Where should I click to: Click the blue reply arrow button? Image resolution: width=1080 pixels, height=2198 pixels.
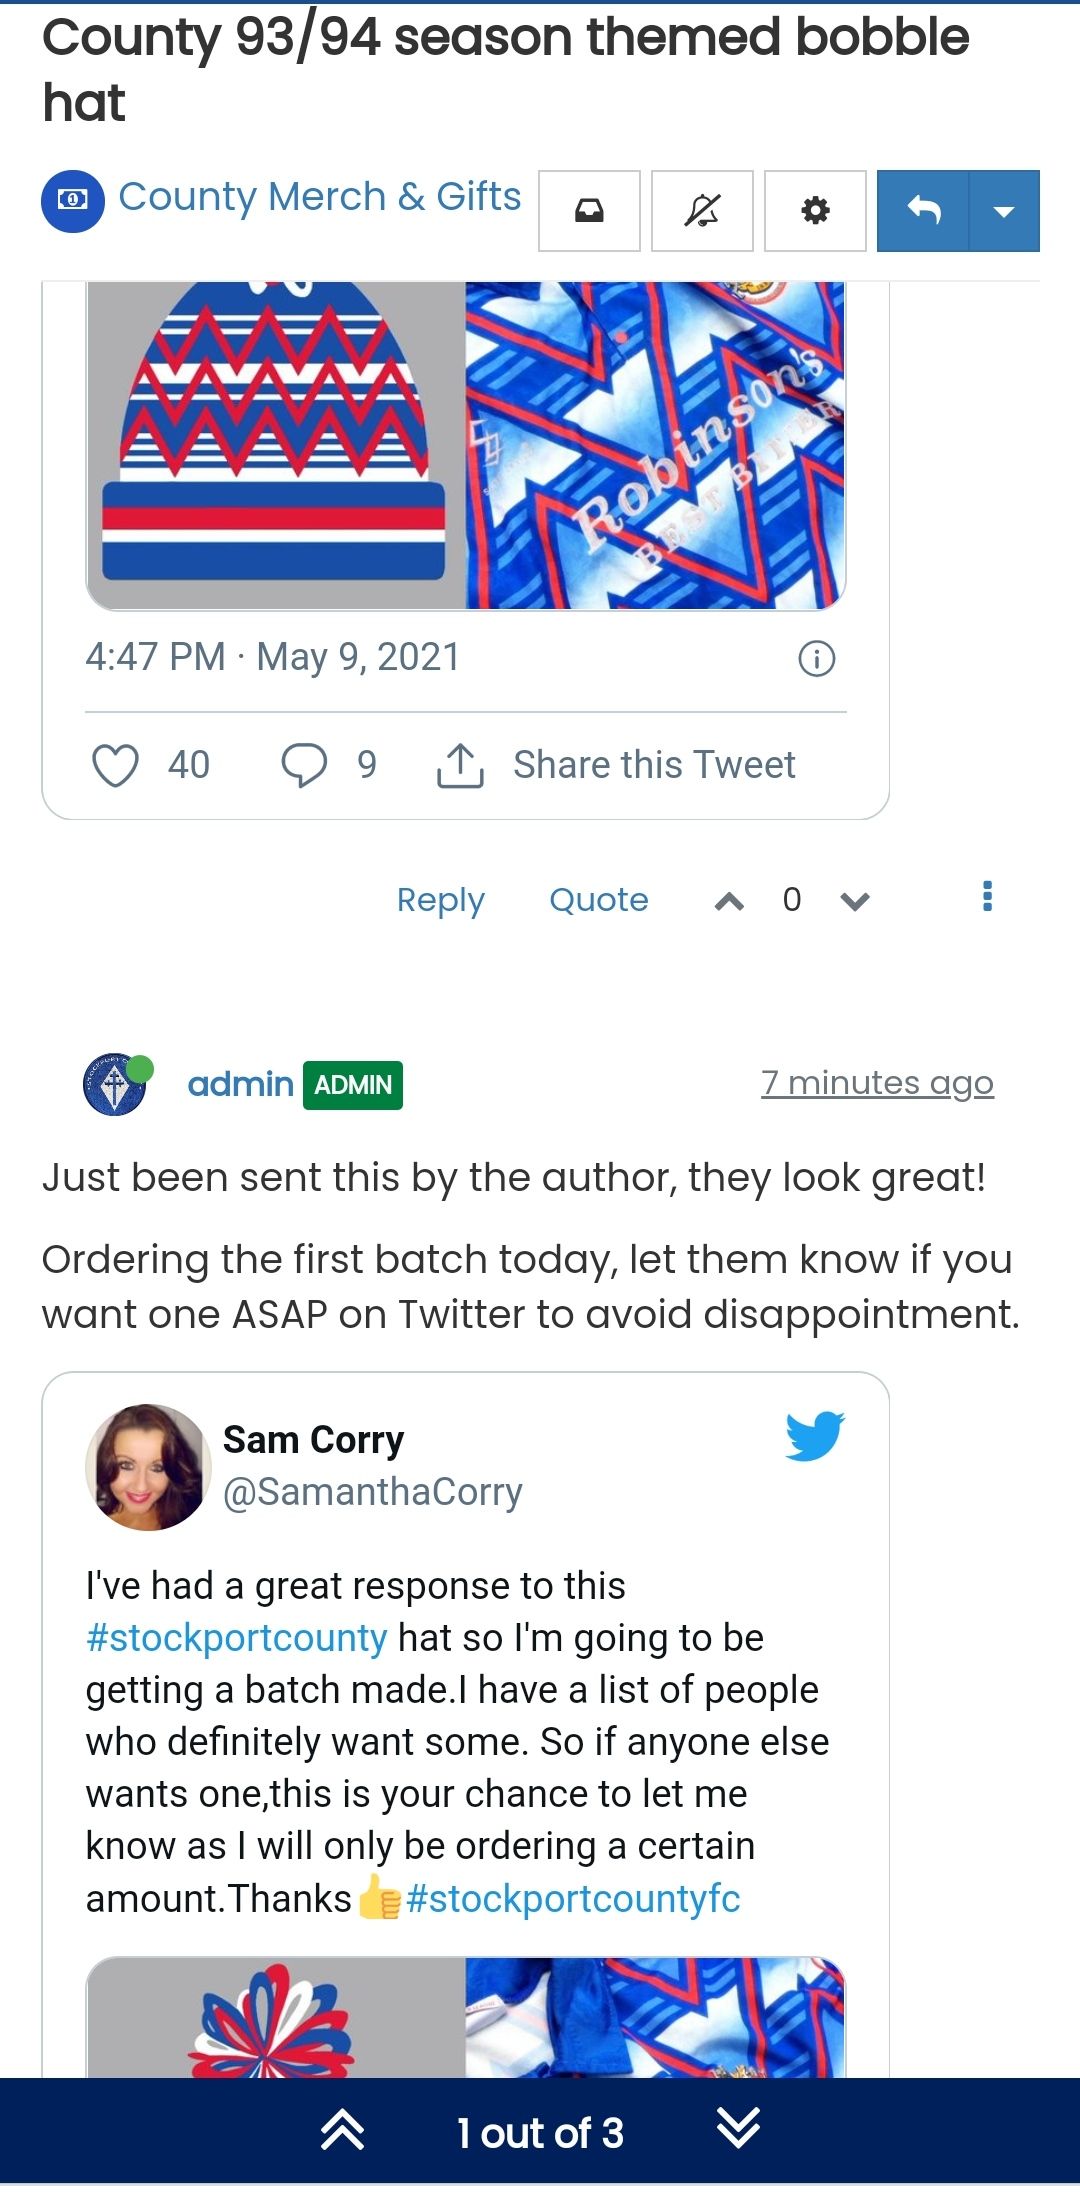[x=923, y=211]
